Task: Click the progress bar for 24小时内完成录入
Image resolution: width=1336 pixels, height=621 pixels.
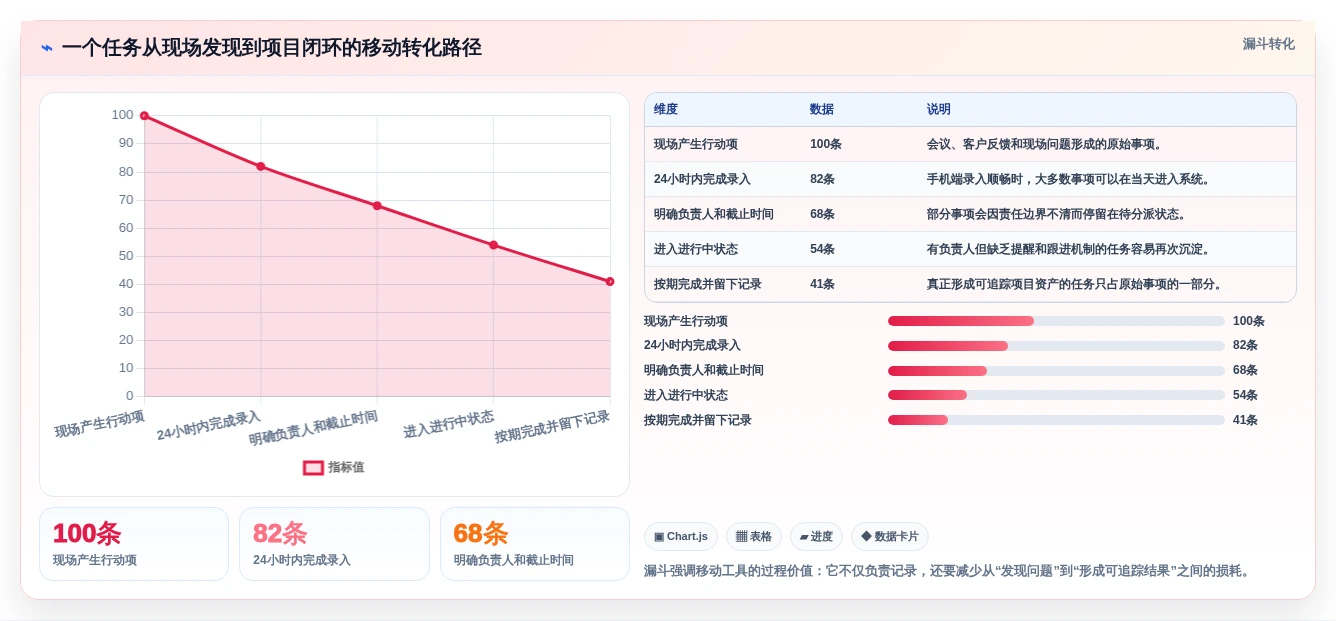Action: 1056,346
